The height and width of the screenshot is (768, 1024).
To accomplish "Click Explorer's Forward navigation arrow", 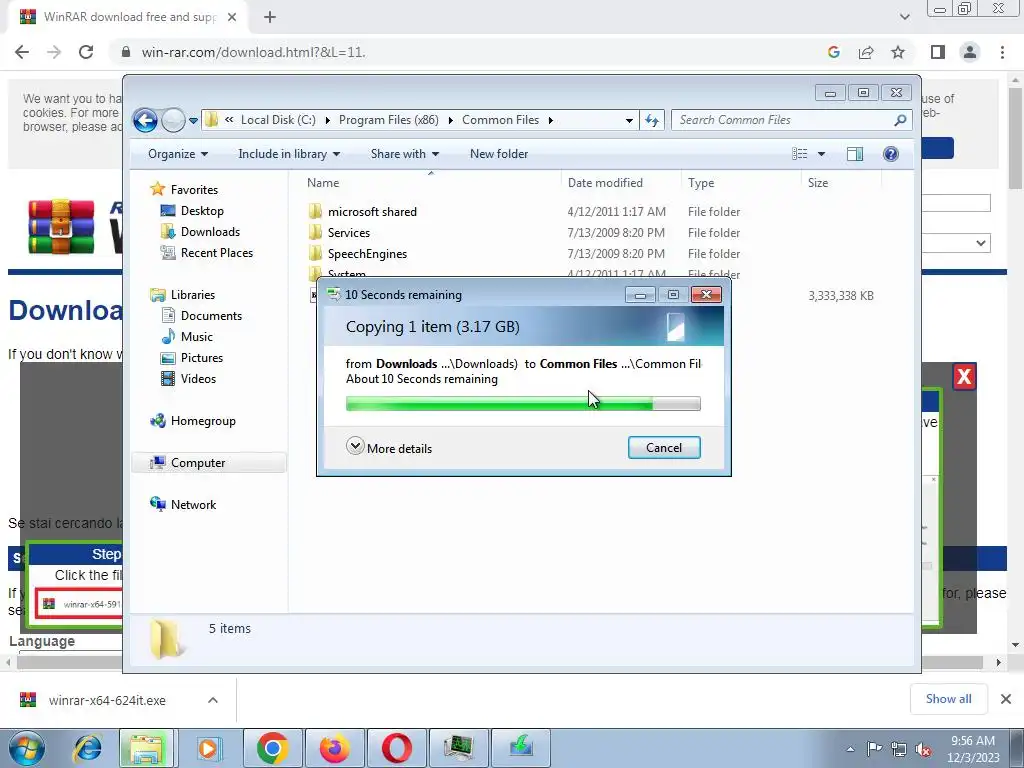I will click(x=173, y=120).
